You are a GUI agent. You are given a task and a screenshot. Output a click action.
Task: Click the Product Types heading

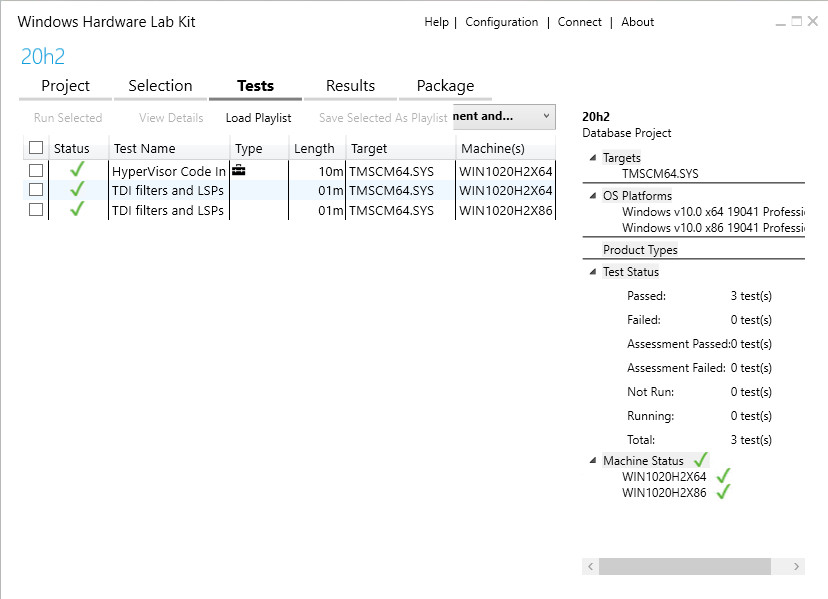[x=640, y=249]
